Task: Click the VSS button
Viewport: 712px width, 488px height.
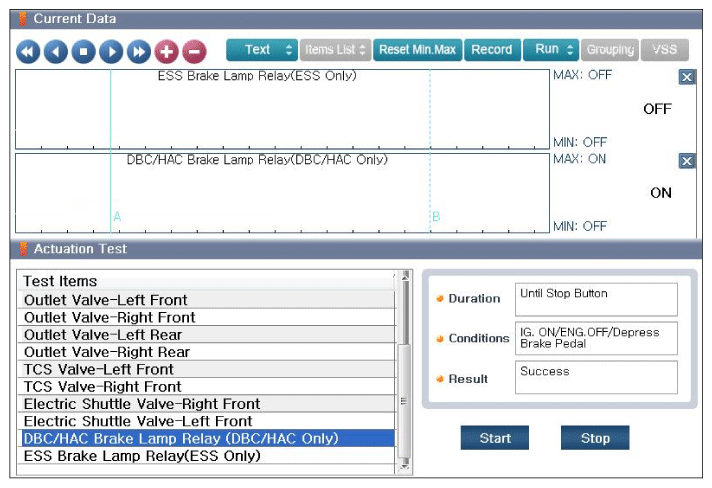Action: pyautogui.click(x=665, y=49)
